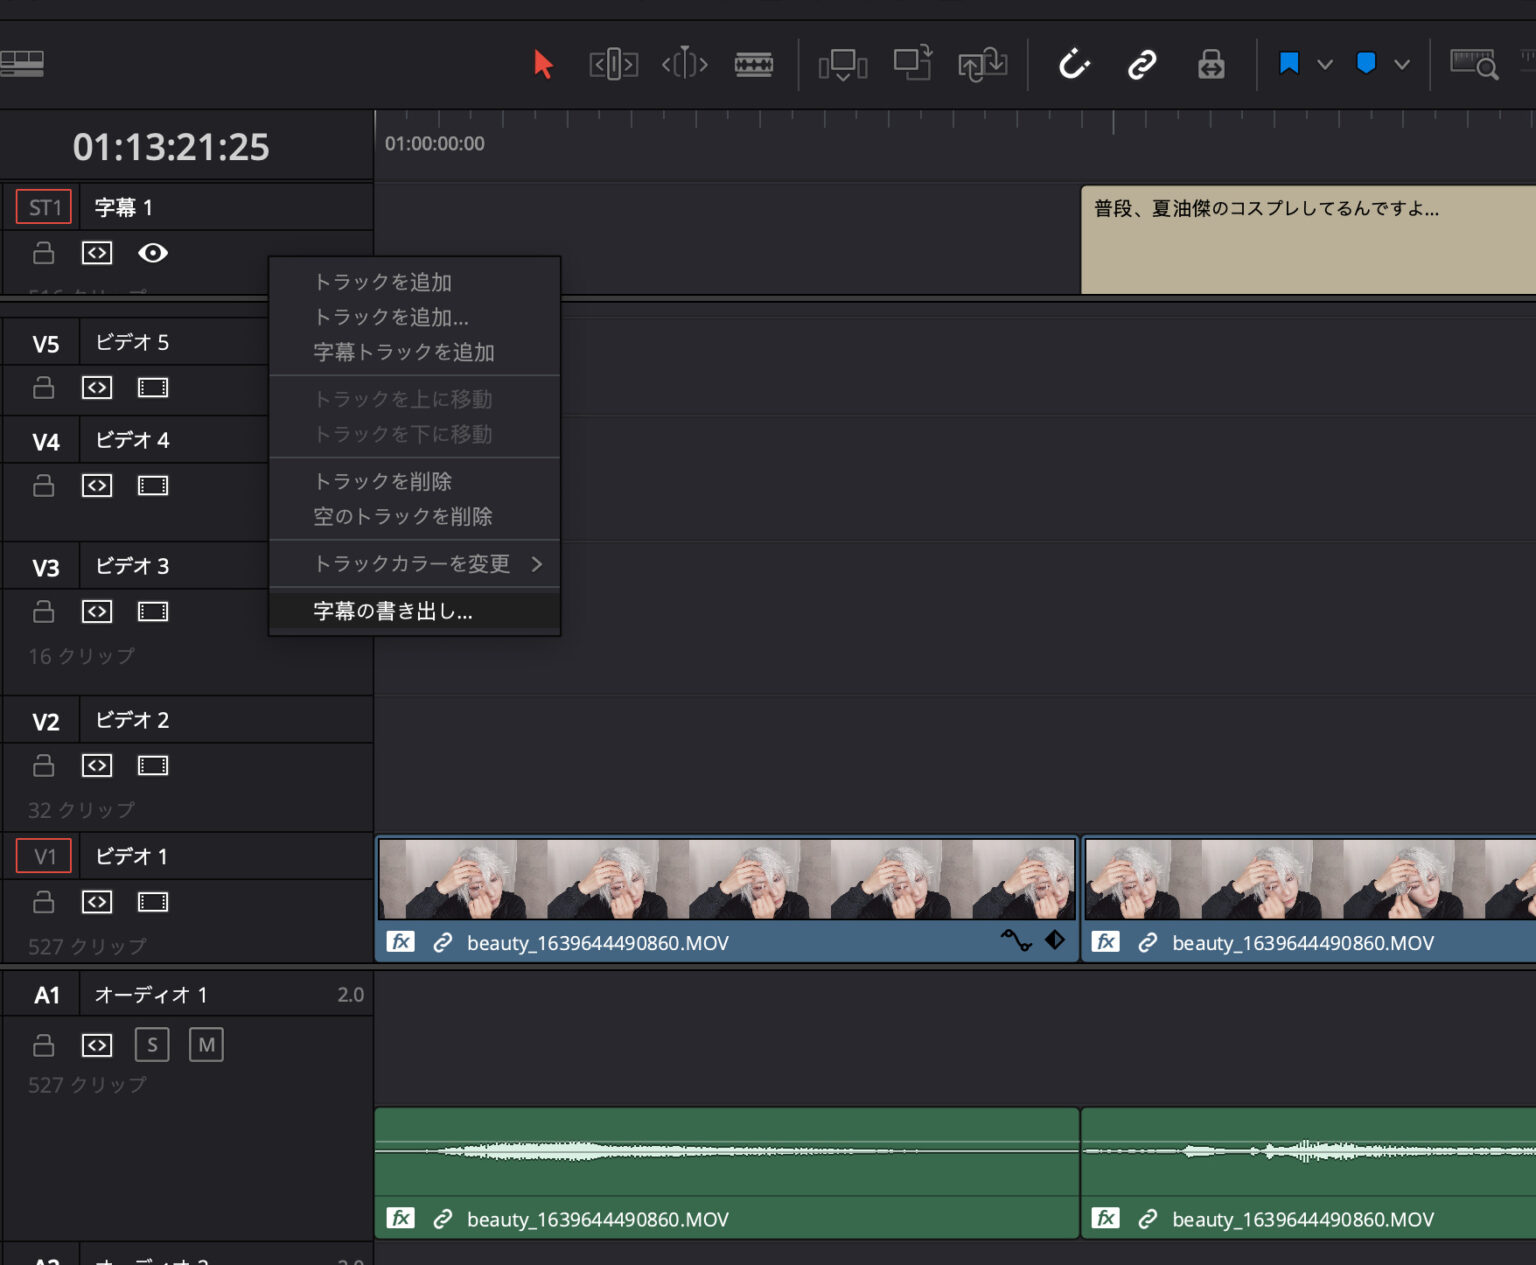The image size is (1536, 1265).
Task: Hide the 字幕 1 track with the eye toggle
Action: pyautogui.click(x=152, y=253)
